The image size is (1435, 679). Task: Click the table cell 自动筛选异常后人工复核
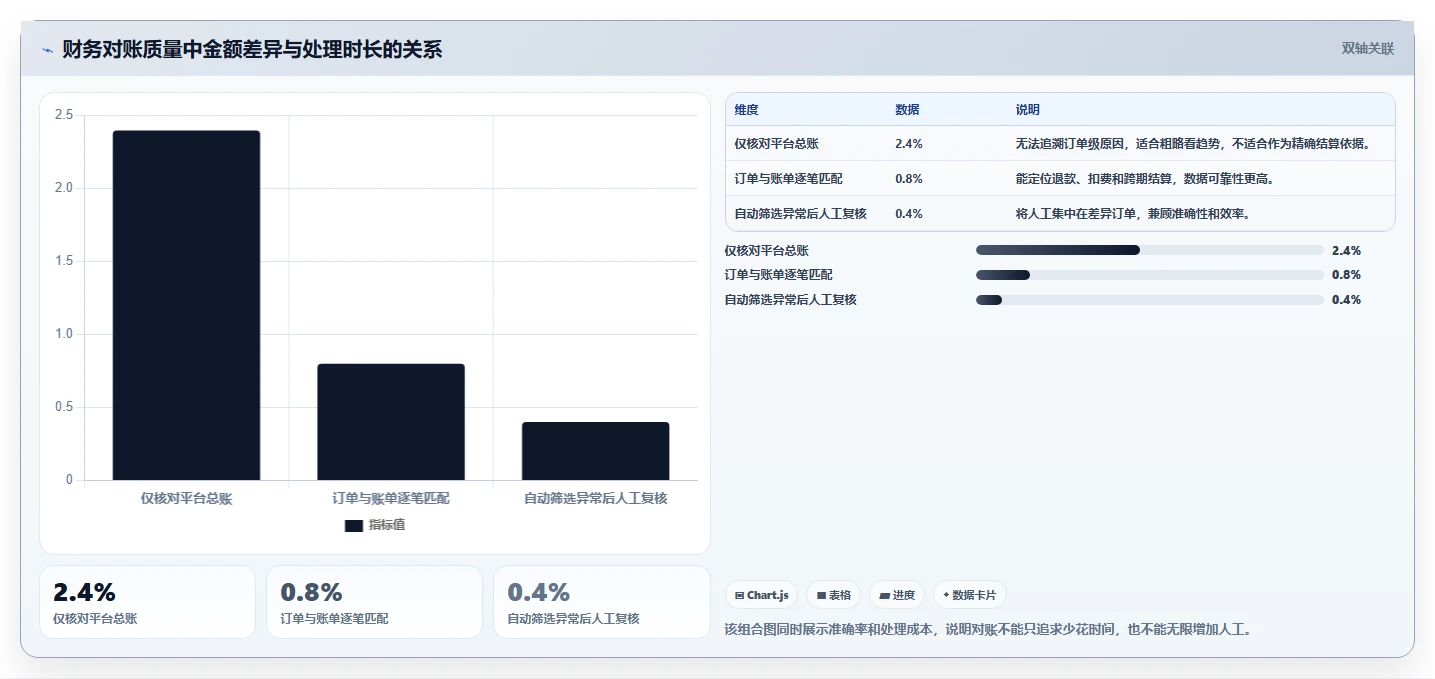[x=800, y=214]
